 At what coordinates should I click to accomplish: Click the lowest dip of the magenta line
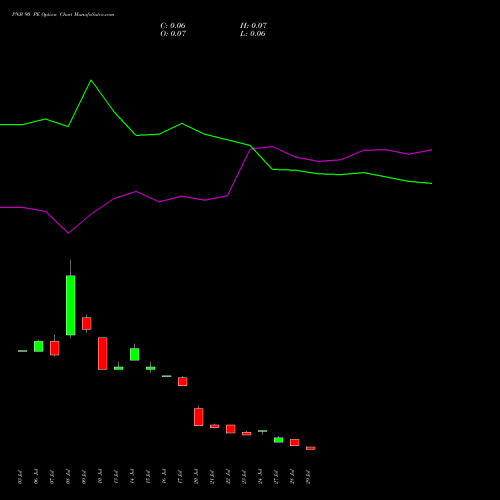(x=68, y=233)
